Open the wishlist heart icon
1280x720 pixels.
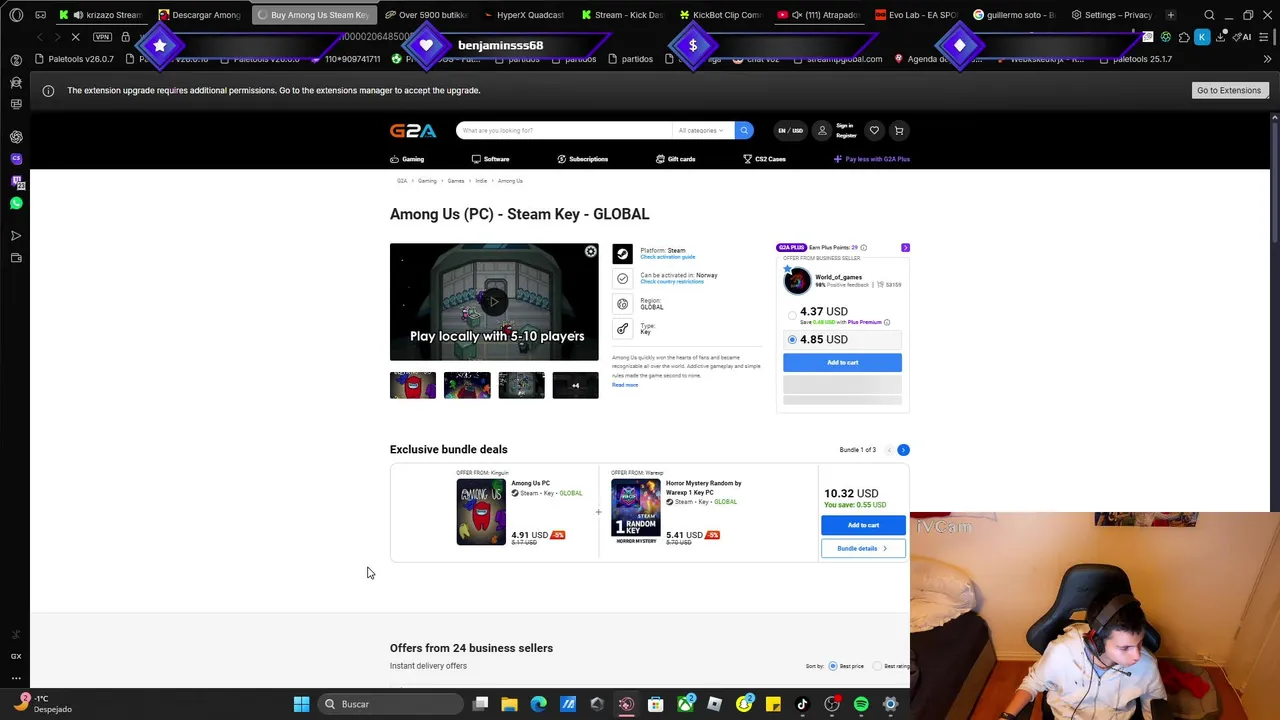point(874,130)
